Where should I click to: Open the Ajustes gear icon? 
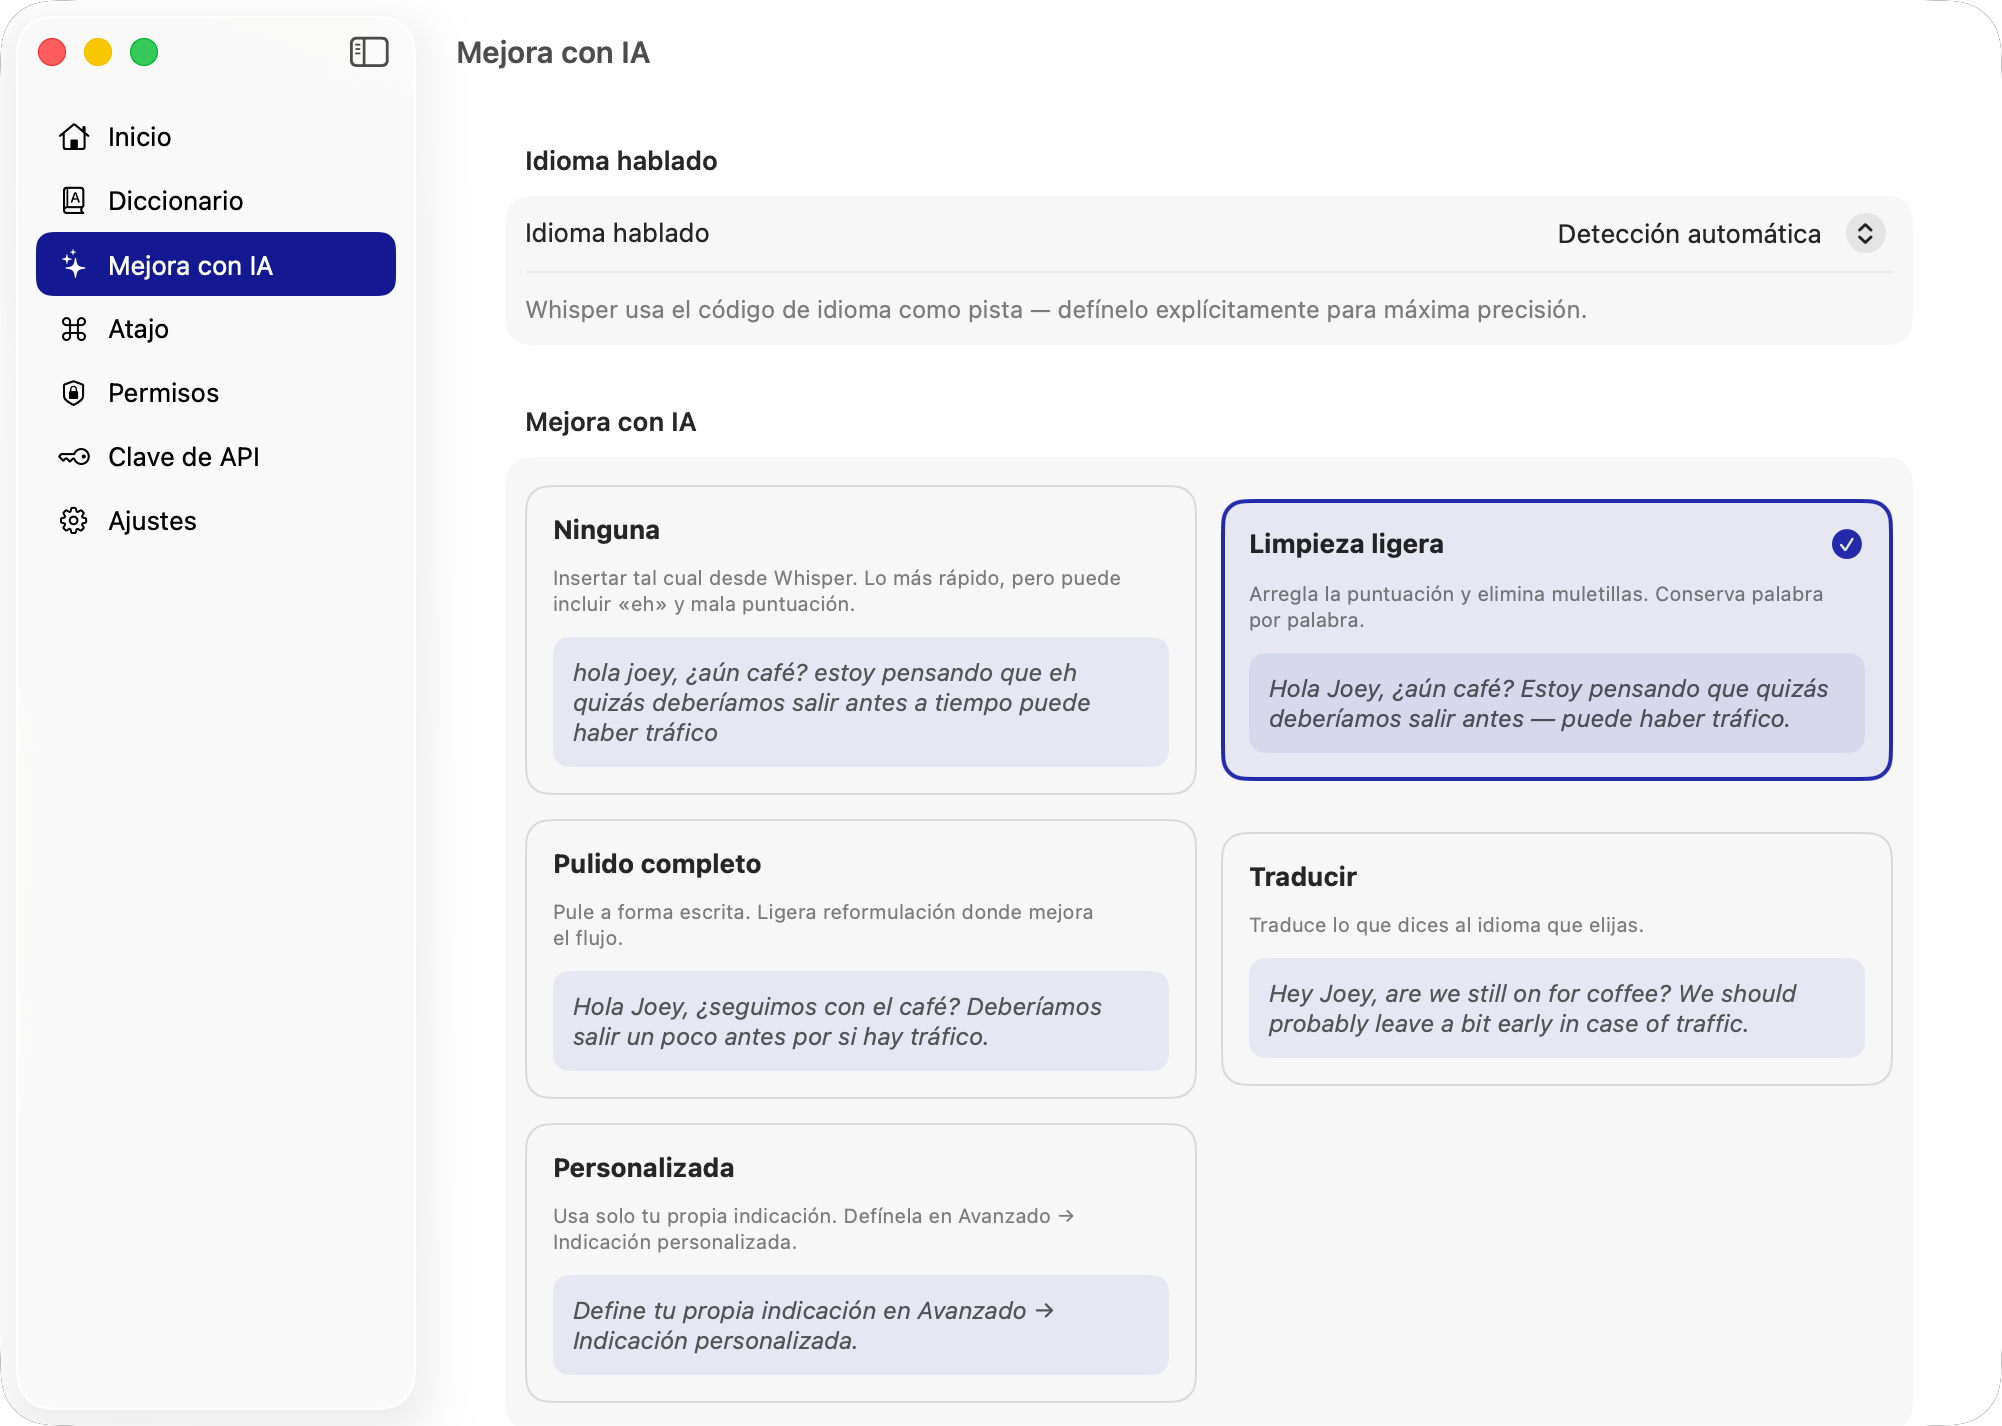click(74, 520)
